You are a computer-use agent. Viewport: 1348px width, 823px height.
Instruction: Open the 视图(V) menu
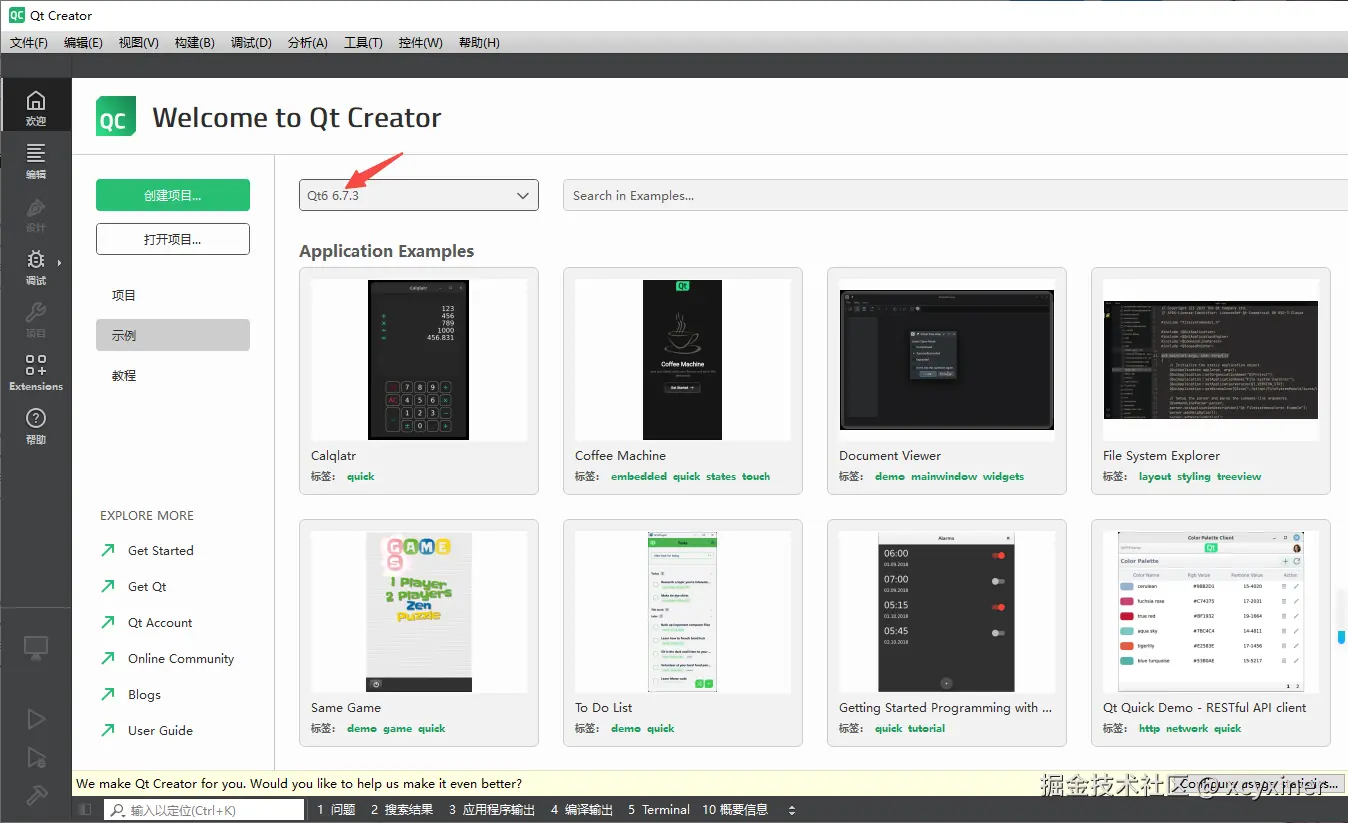[138, 42]
